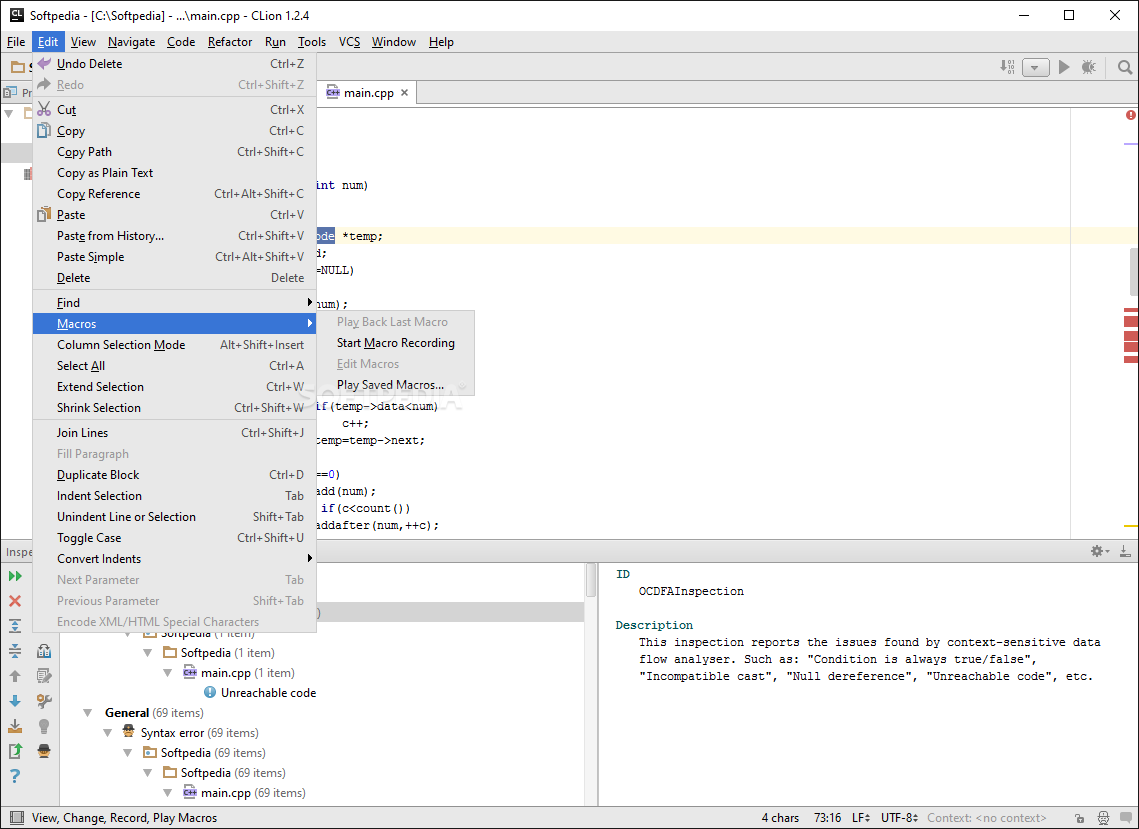The width and height of the screenshot is (1139, 829).
Task: Click the cursor position 73:16 in status bar
Action: click(827, 818)
